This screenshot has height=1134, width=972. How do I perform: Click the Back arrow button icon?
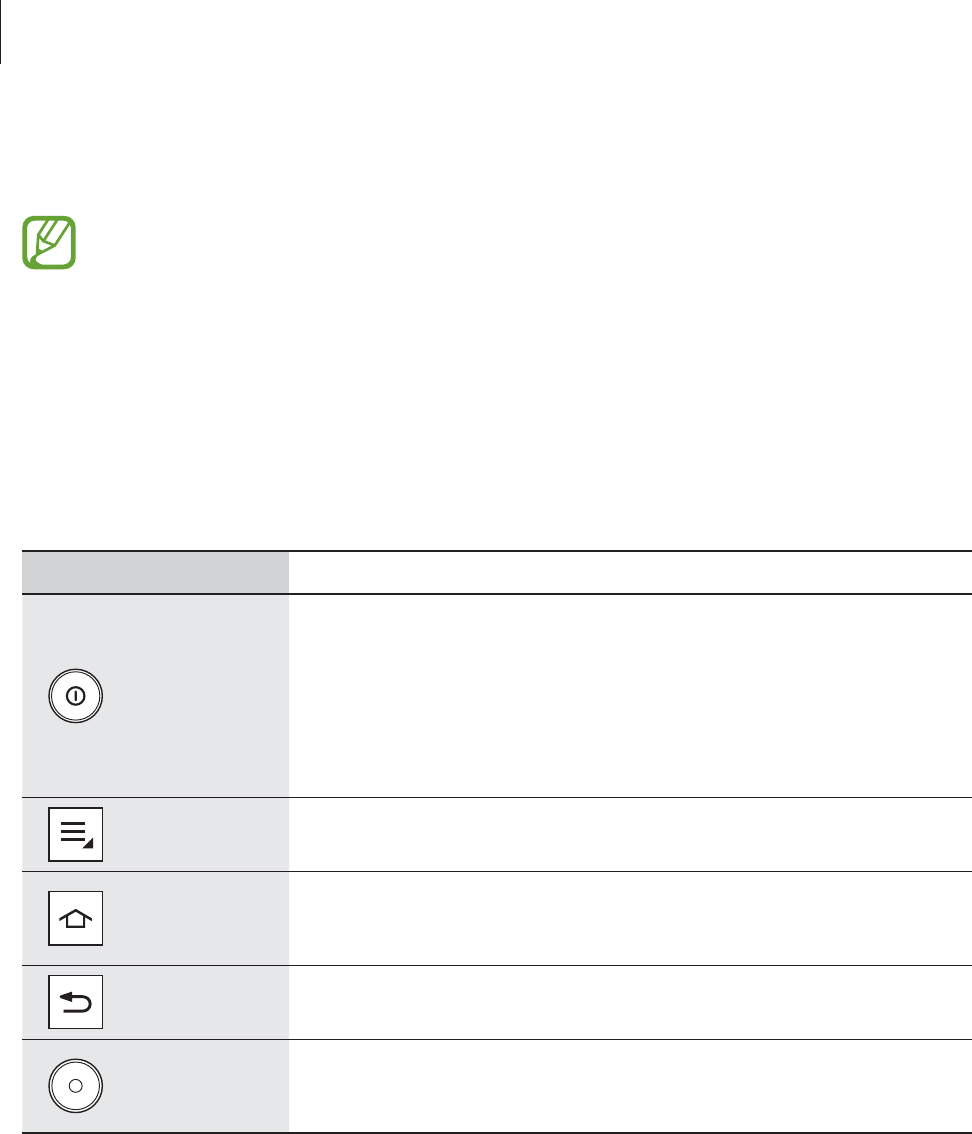[x=76, y=1002]
